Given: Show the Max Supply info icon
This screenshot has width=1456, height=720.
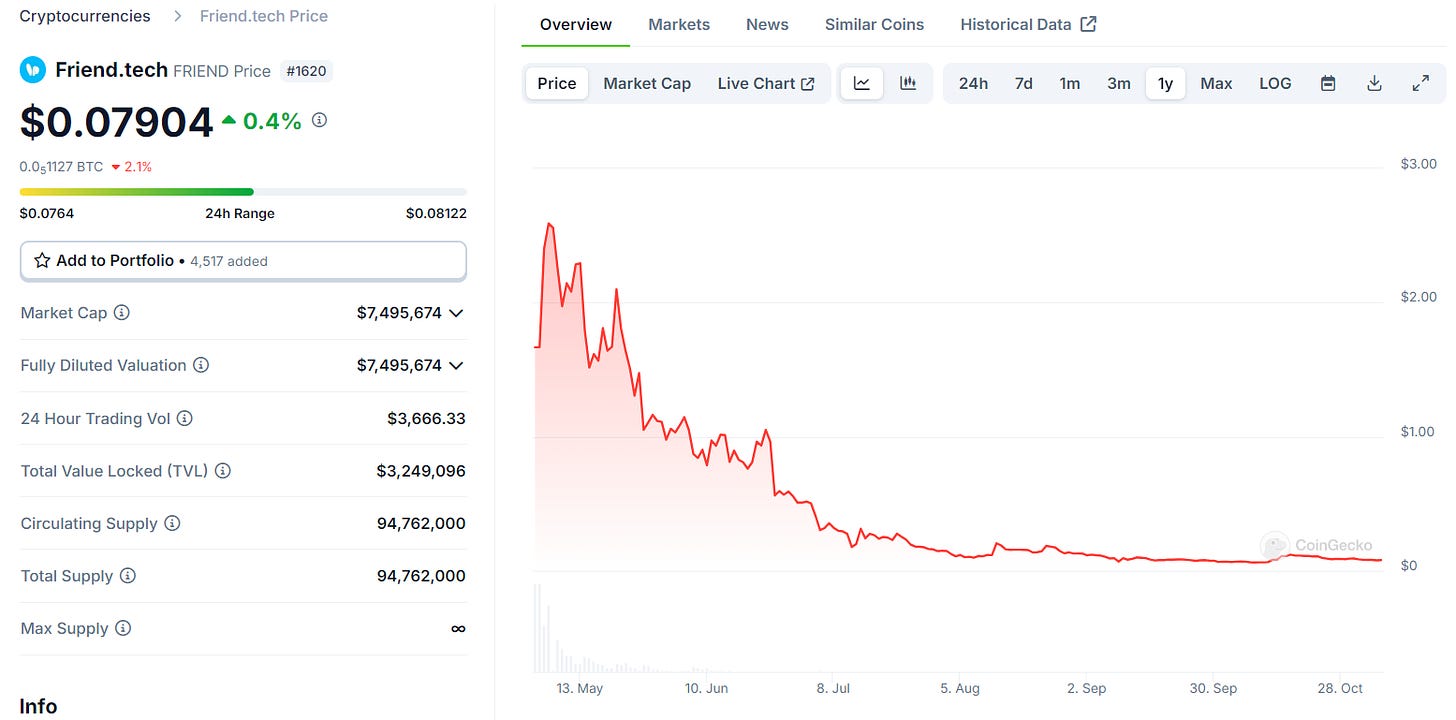Looking at the screenshot, I should [123, 629].
